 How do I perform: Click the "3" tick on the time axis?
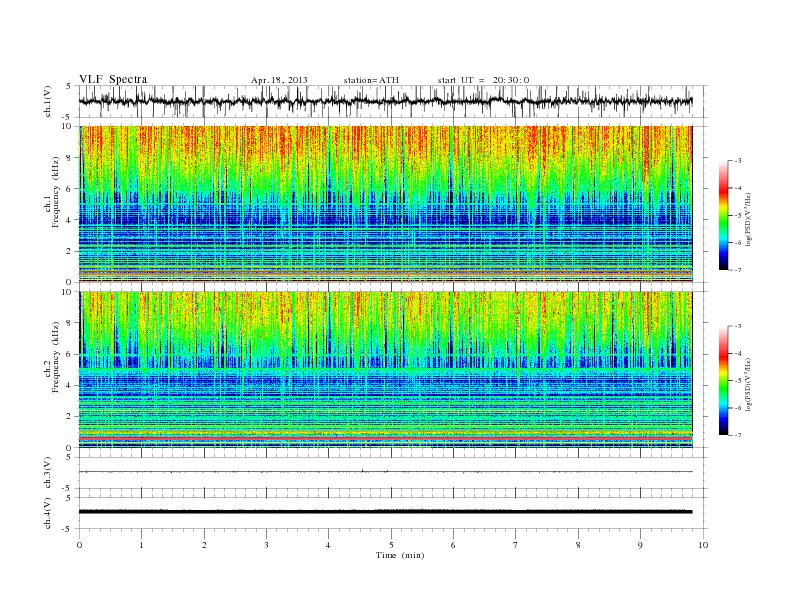(x=266, y=545)
